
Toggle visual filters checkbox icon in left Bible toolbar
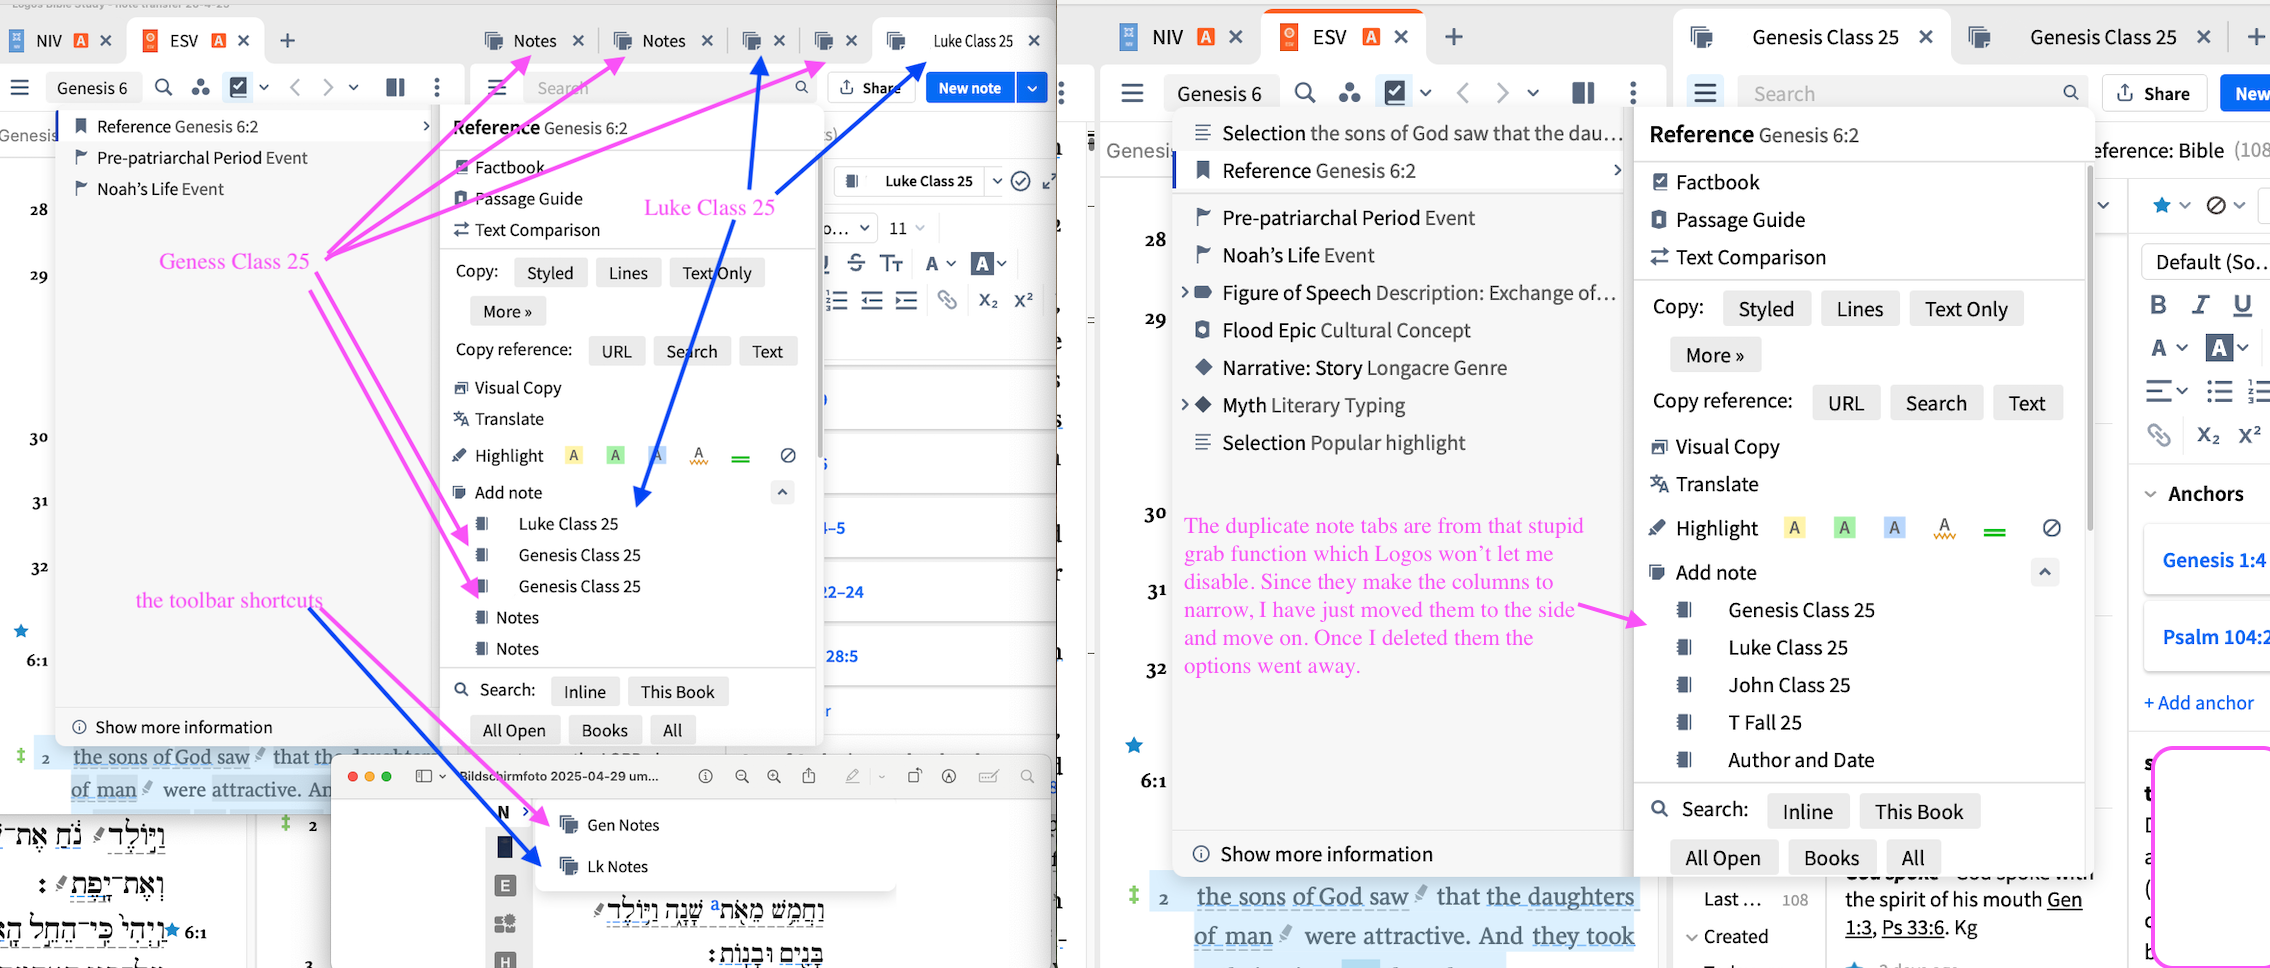238,88
